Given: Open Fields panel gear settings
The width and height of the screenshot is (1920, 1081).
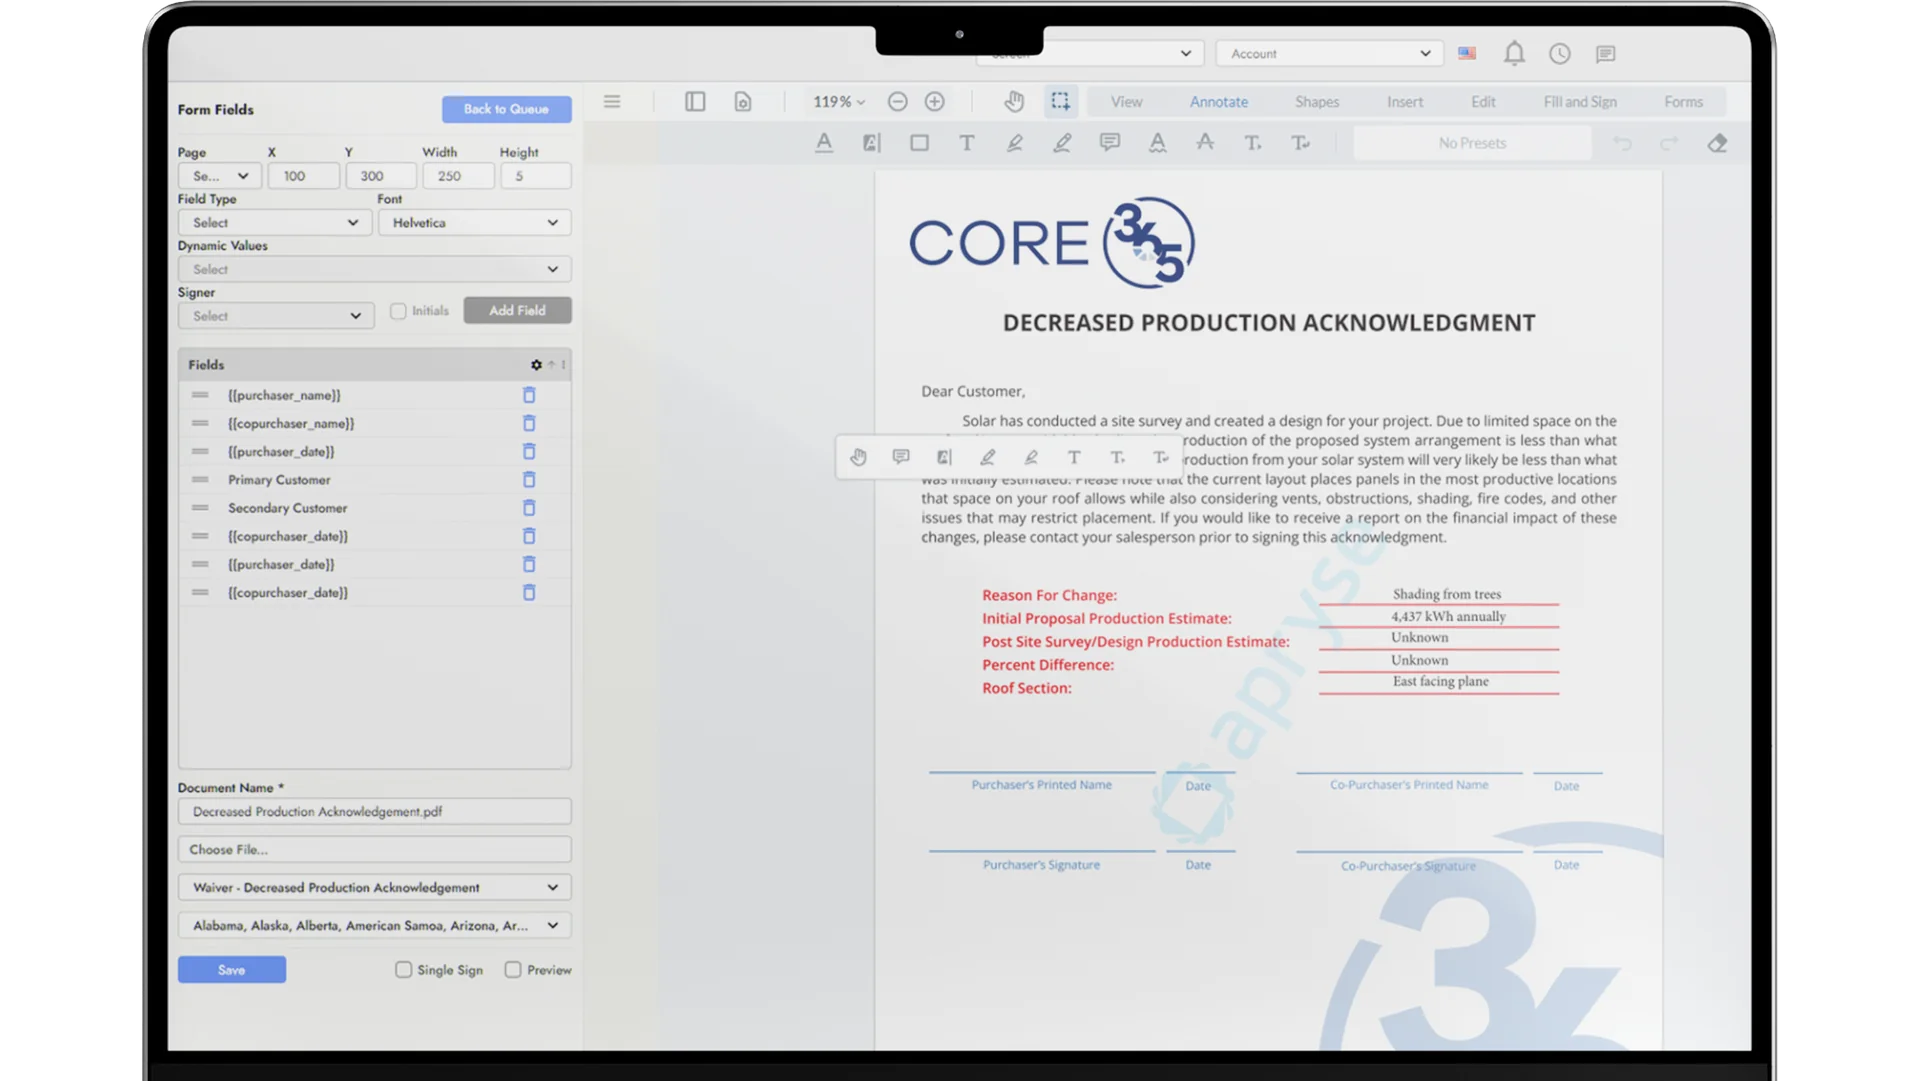Looking at the screenshot, I should click(x=536, y=365).
